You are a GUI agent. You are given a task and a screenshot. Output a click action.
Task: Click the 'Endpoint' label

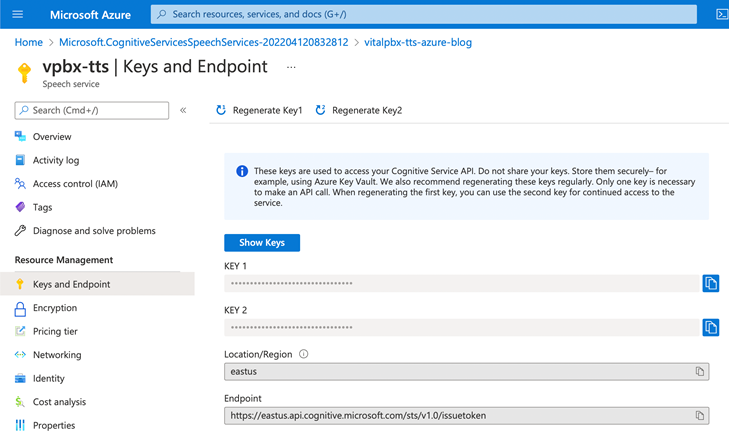(243, 399)
